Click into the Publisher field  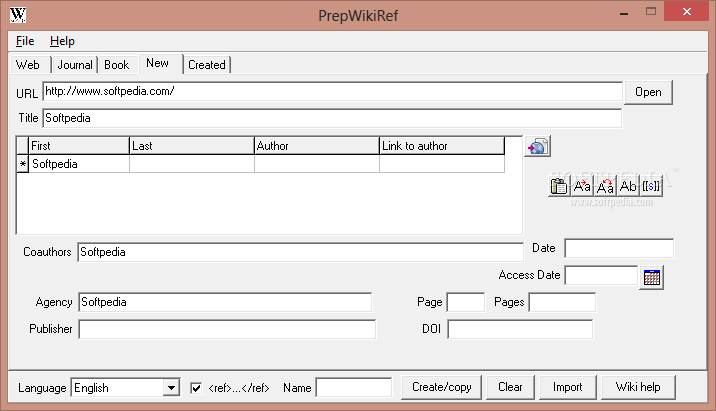coord(227,329)
